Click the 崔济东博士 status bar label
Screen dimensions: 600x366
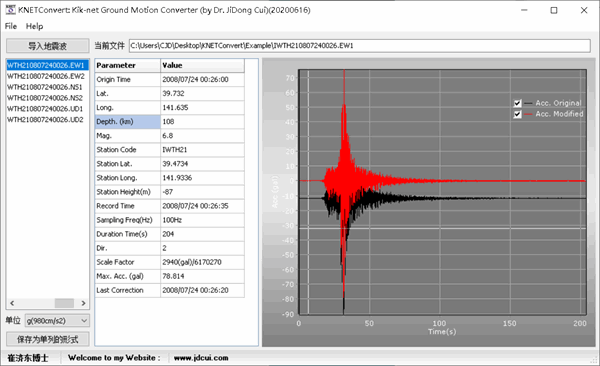point(28,358)
